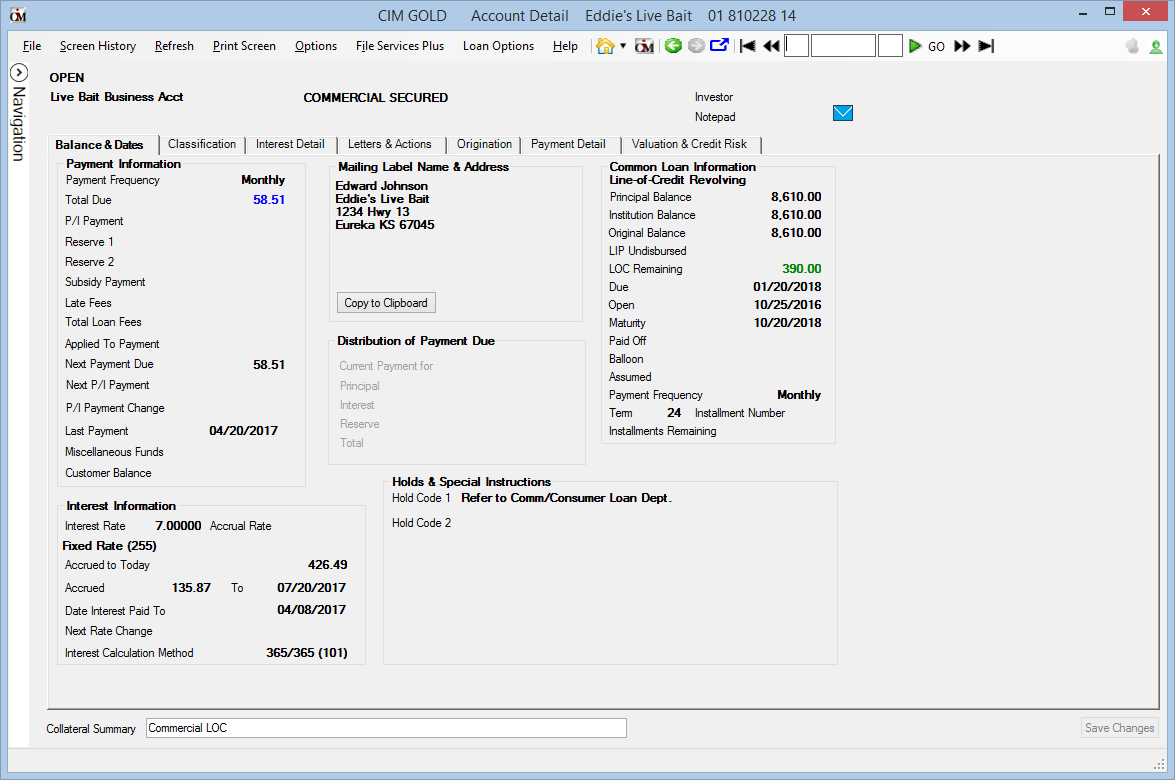Switch to the Origination tab
Viewport: 1175px width, 780px height.
pyautogui.click(x=485, y=145)
